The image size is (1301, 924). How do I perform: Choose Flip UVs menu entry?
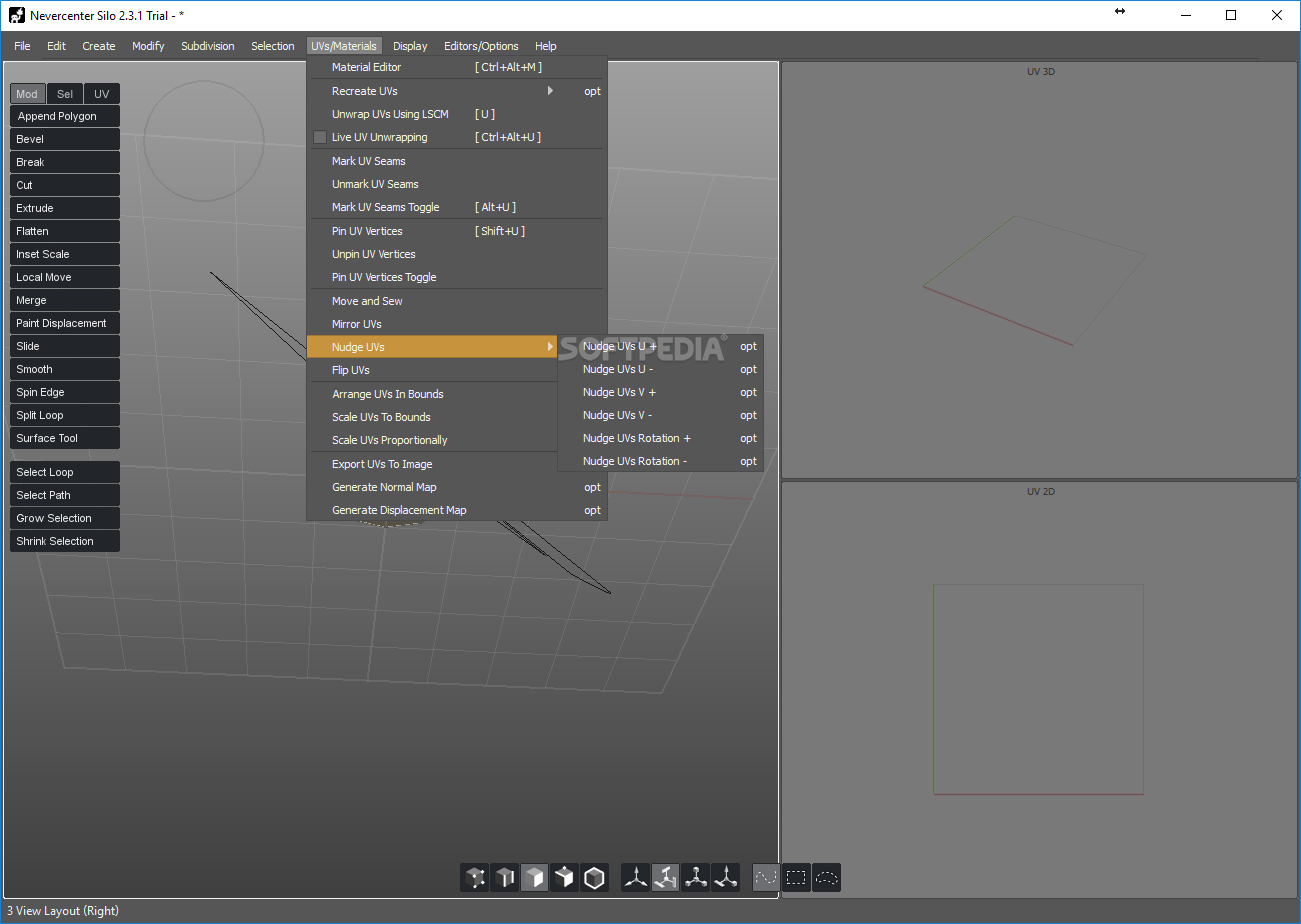point(432,370)
